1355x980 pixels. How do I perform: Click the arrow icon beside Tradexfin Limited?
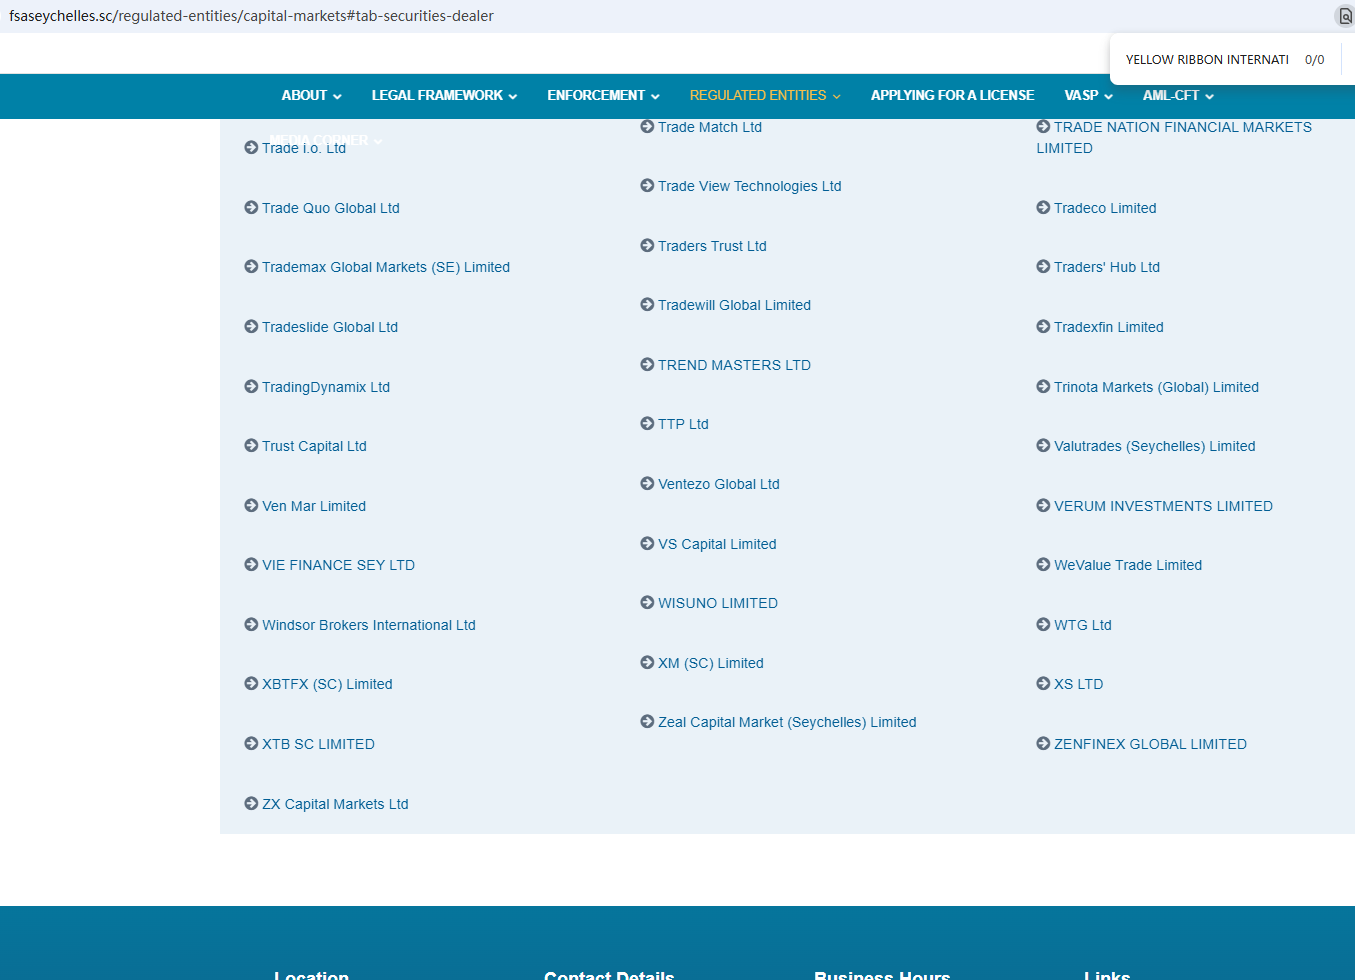(1043, 326)
